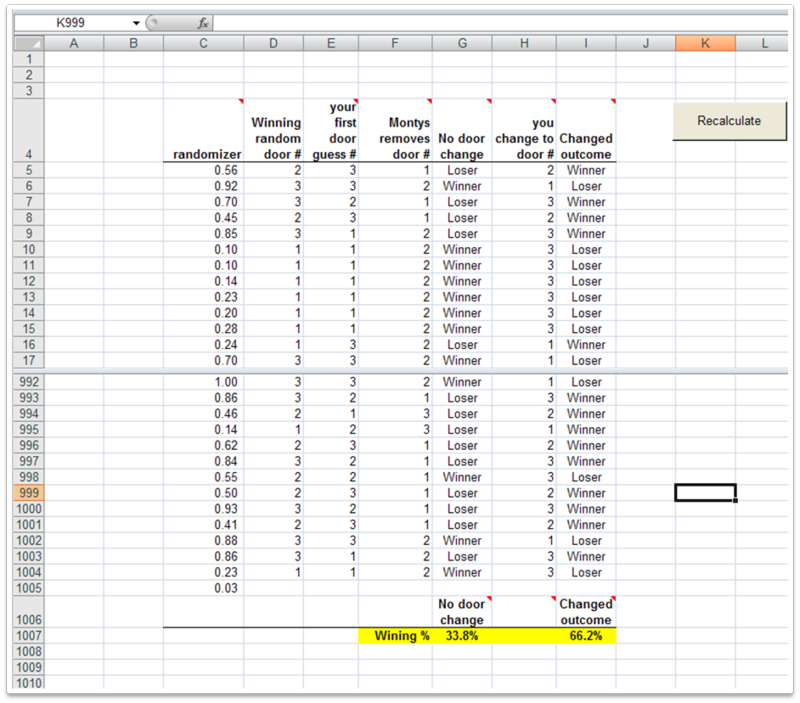Click randomizer value 0.85 in row 9
Image resolution: width=800 pixels, height=703 pixels.
(204, 234)
